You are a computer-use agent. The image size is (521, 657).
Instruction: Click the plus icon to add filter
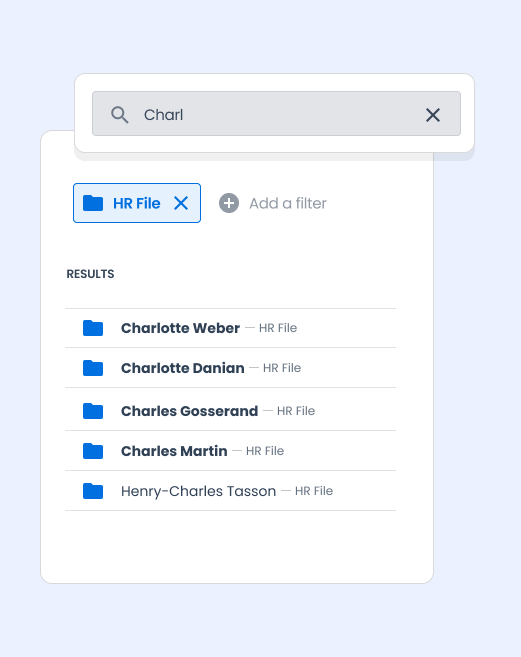[229, 203]
